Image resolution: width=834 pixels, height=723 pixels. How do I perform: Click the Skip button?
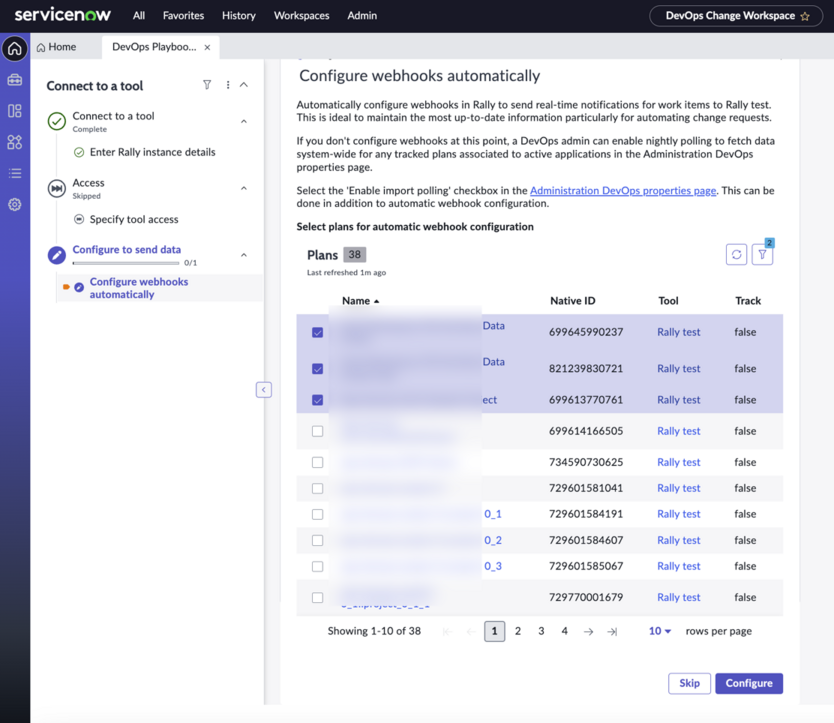[x=689, y=683]
